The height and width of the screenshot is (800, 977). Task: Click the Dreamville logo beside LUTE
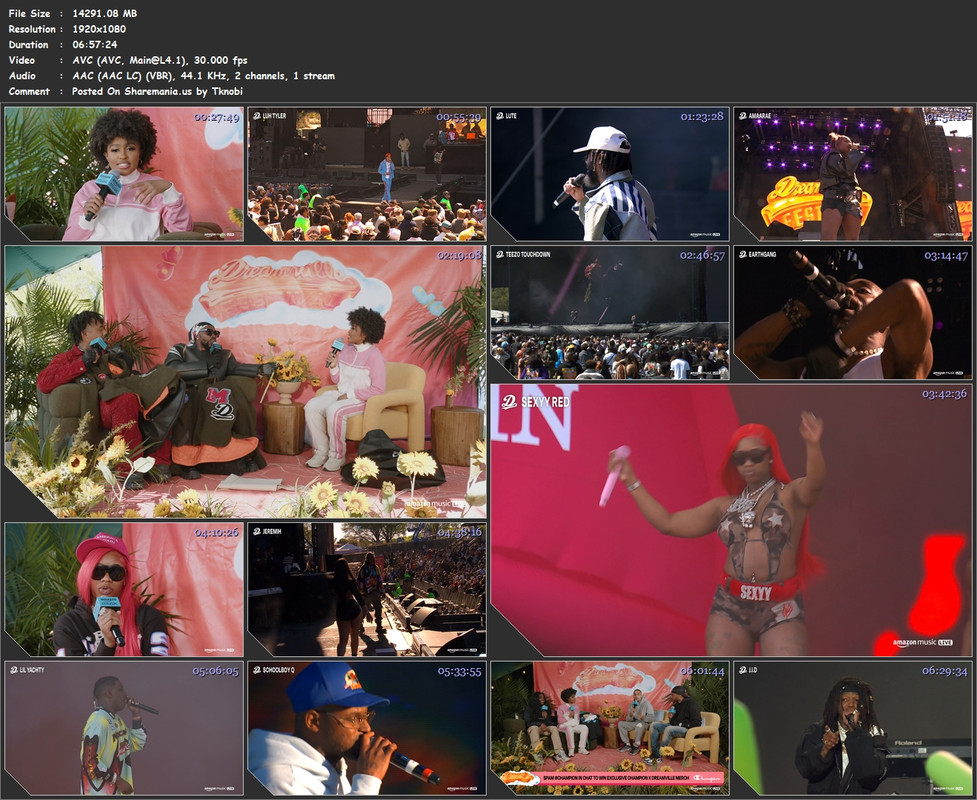tap(500, 116)
